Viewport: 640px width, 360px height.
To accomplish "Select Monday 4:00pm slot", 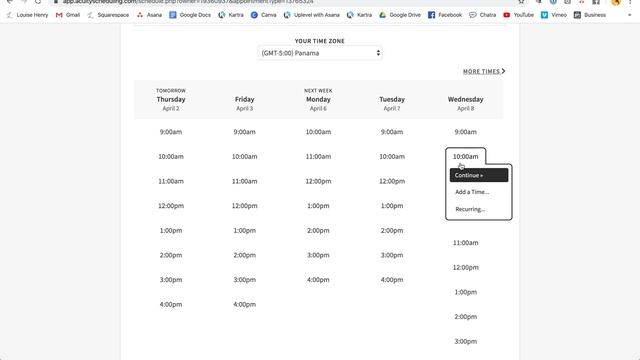I will pos(318,280).
